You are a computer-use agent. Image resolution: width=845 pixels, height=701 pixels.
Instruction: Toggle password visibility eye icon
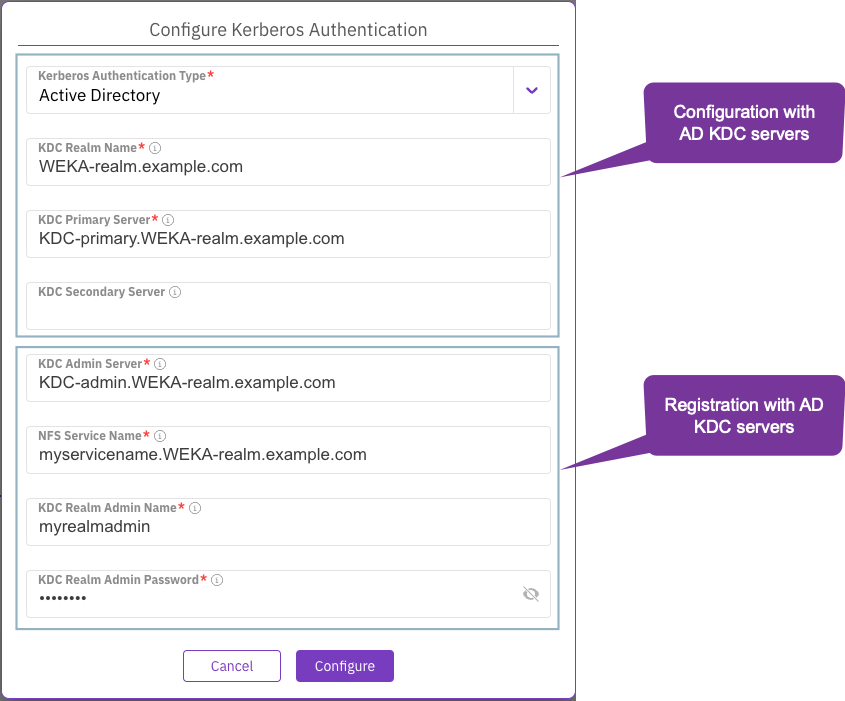tap(531, 594)
